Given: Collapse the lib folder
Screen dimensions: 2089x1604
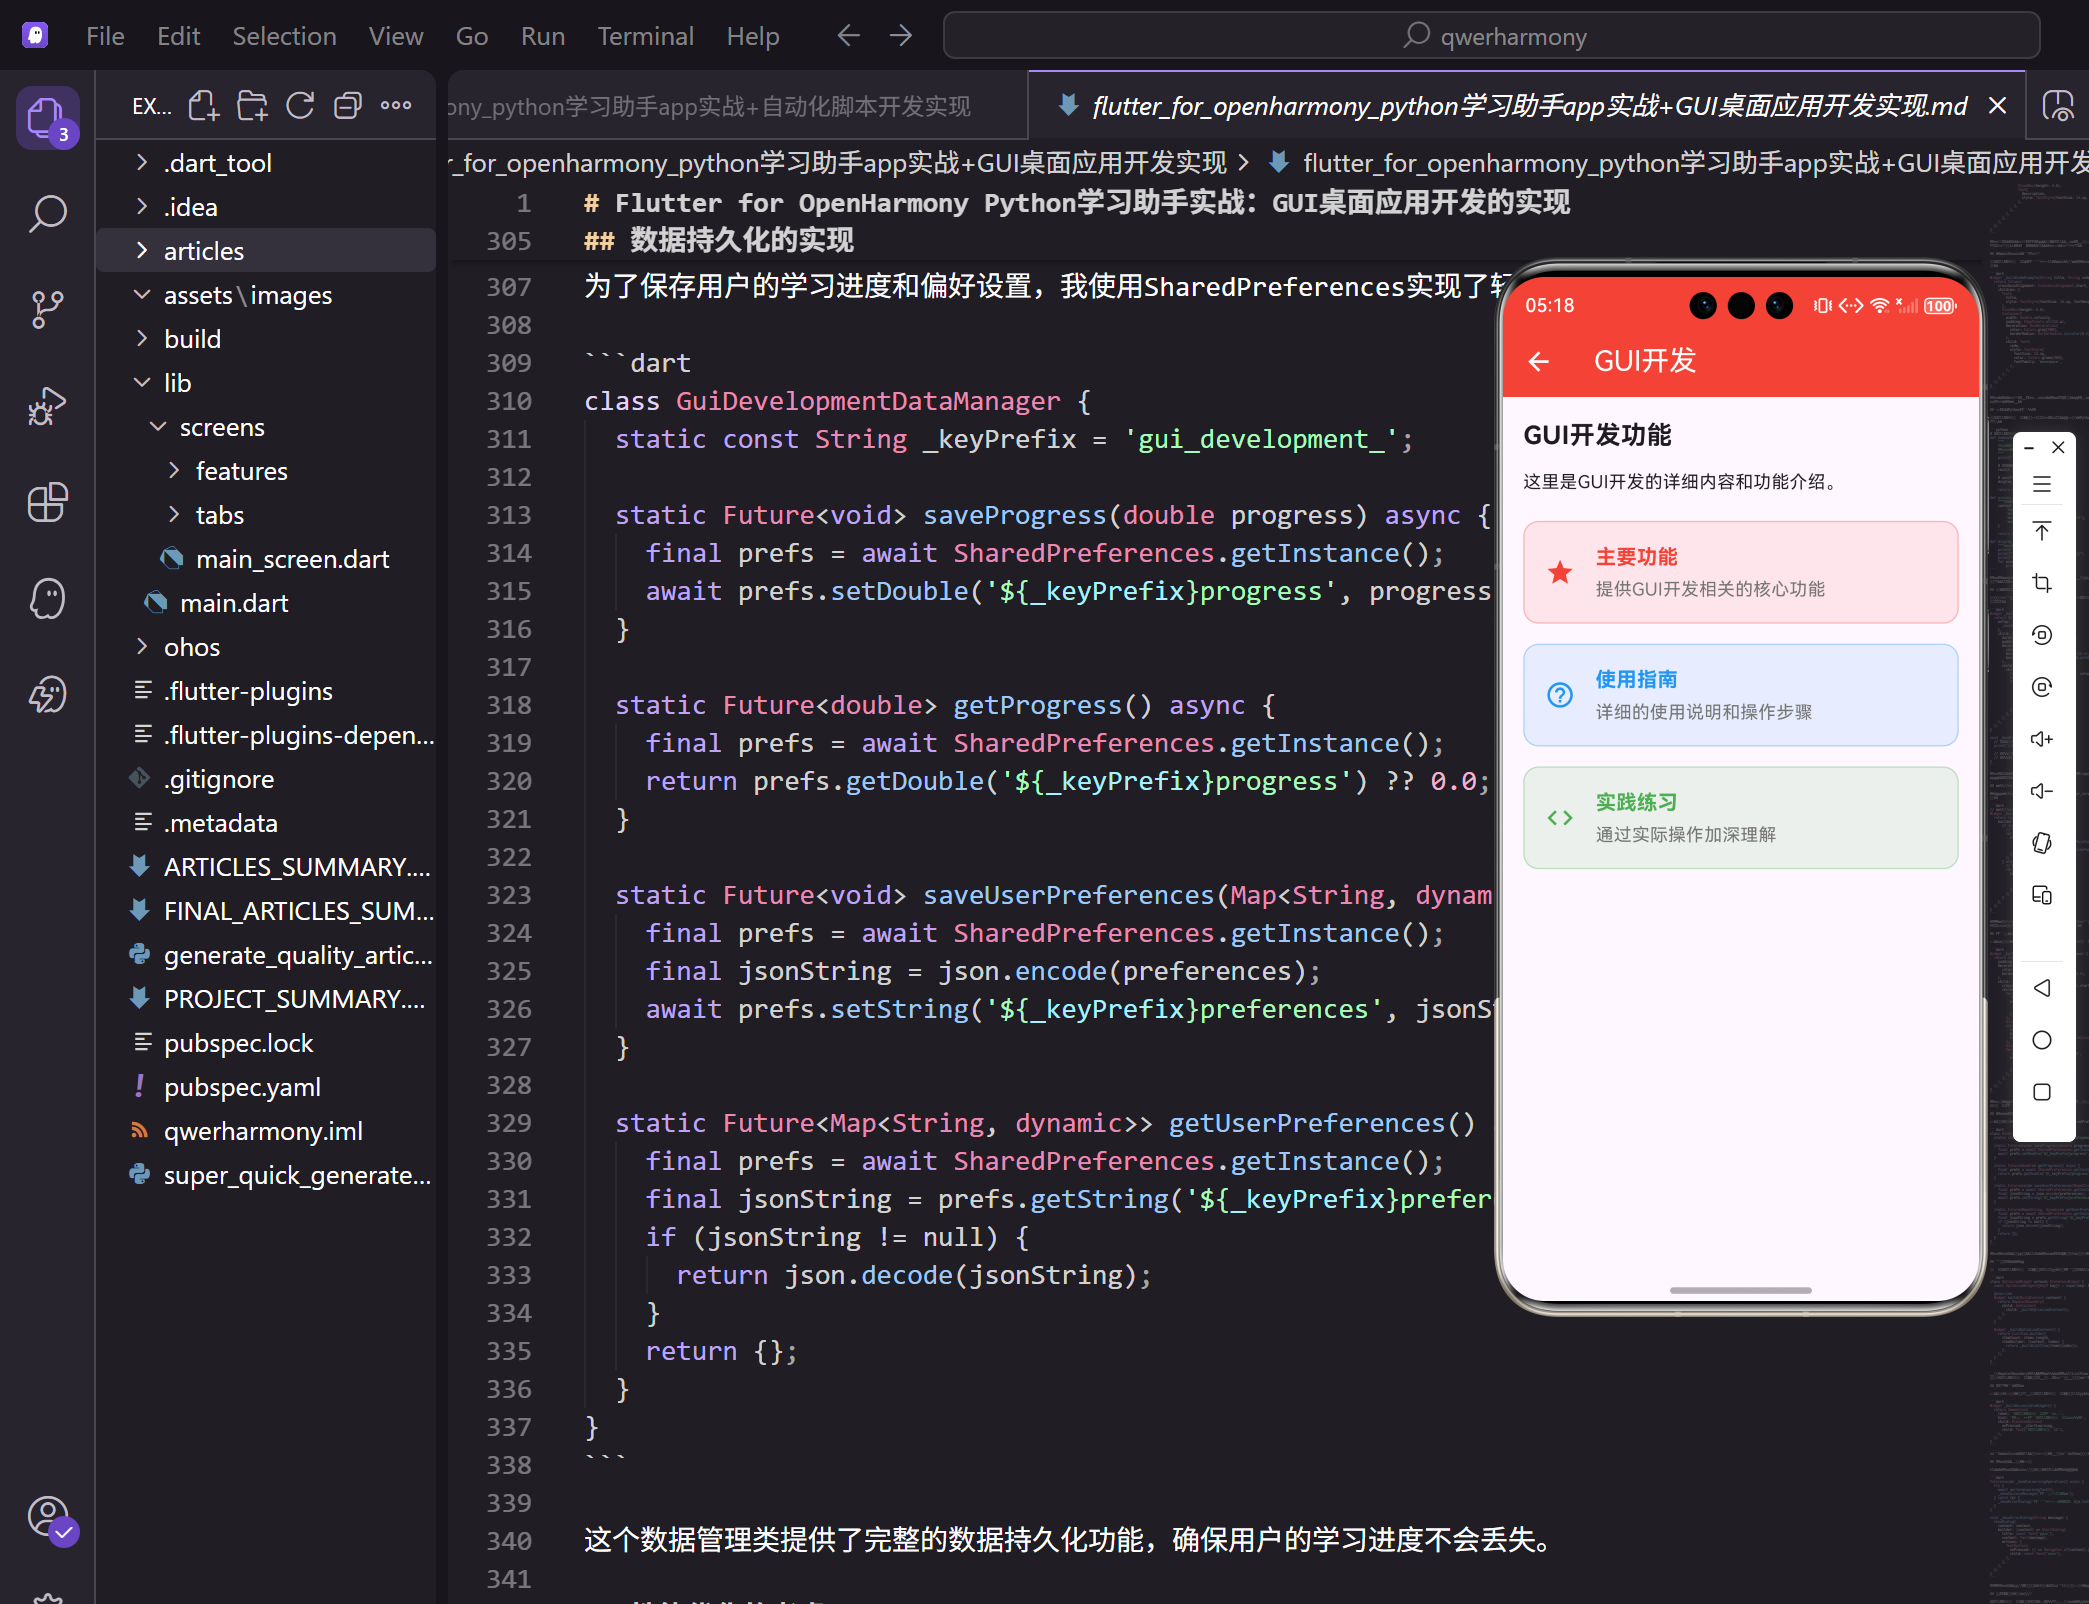Looking at the screenshot, I should pyautogui.click(x=177, y=383).
